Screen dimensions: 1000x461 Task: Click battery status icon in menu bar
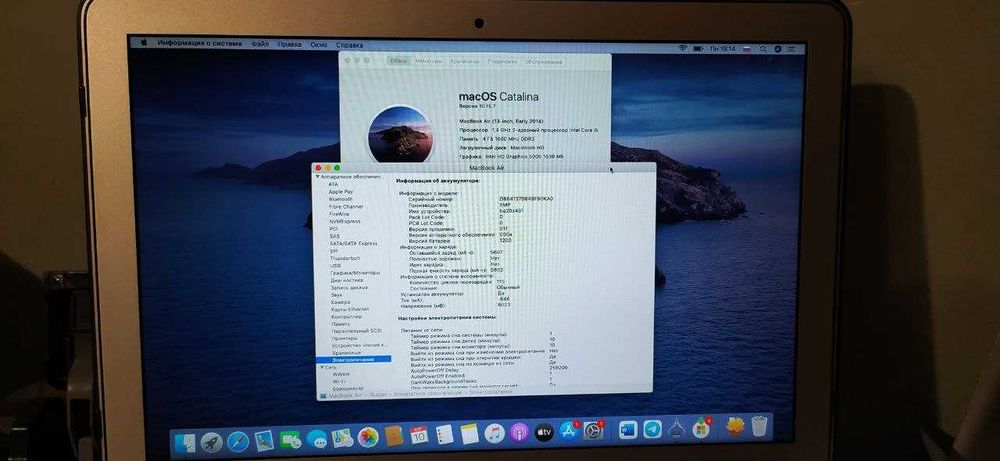698,48
